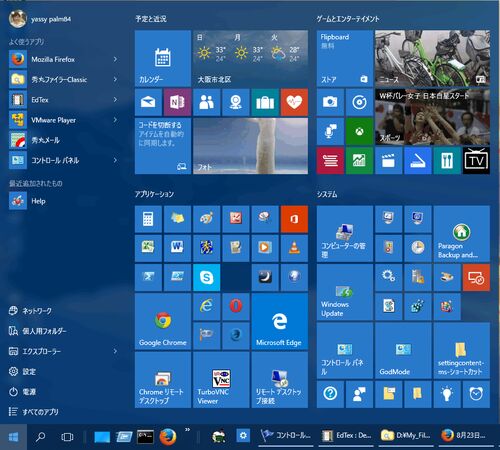
Task: Open Task View on the taskbar
Action: point(67,437)
